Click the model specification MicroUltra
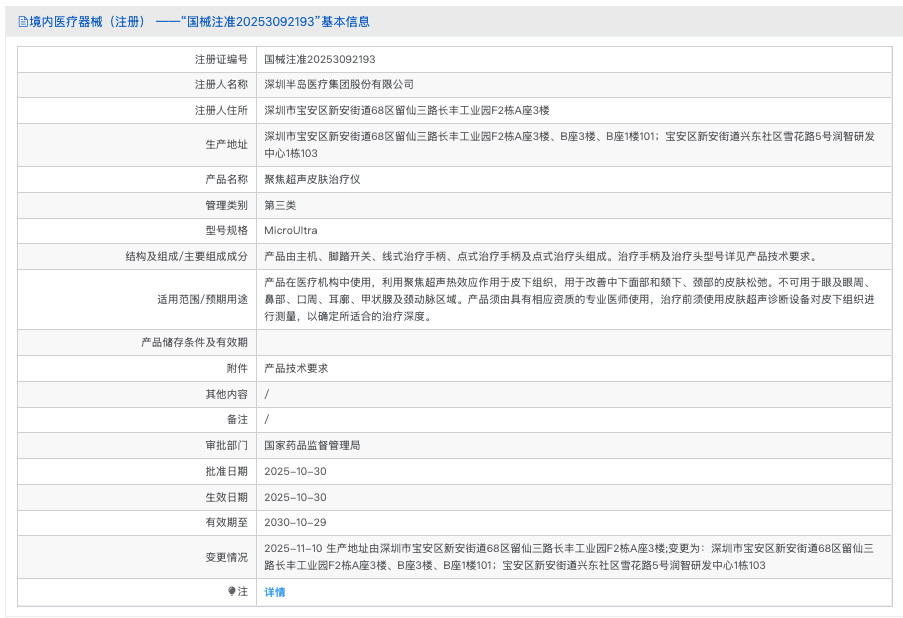 [290, 230]
